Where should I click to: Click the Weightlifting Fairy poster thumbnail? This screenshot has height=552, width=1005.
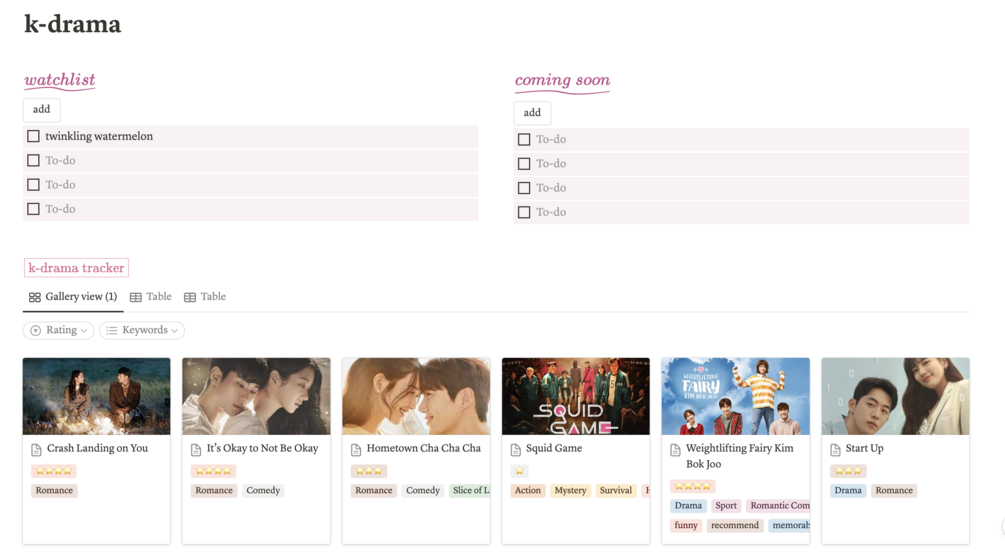(x=736, y=396)
